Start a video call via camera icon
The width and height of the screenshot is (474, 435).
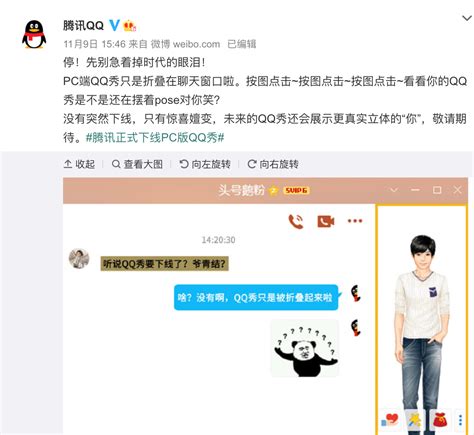click(x=326, y=221)
